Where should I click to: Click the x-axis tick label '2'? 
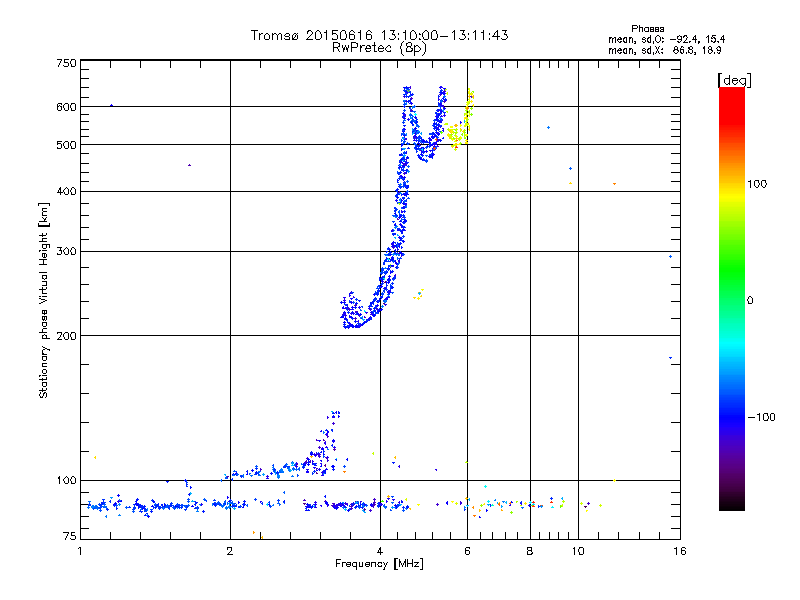[230, 551]
